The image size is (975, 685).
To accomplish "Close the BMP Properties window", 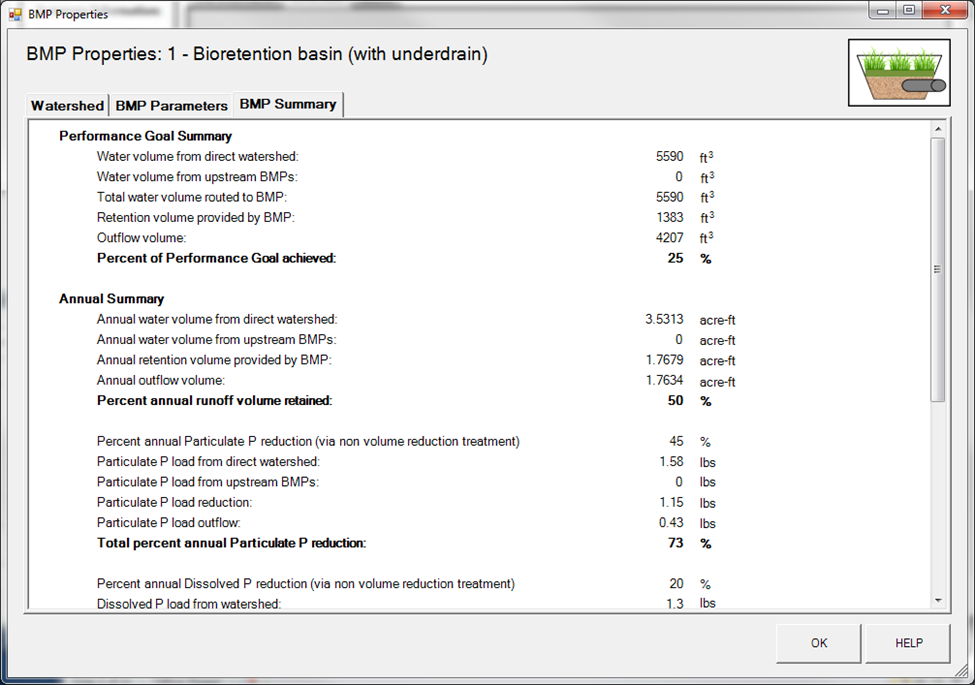I will click(945, 10).
